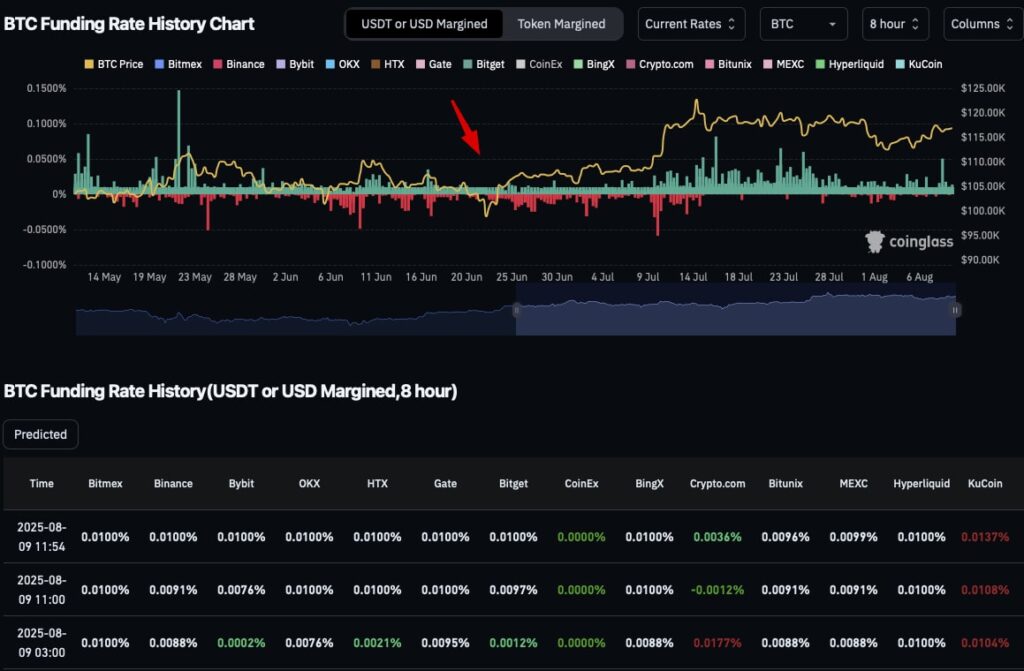
Task: Toggle KuCoin legend series
Action: [919, 64]
